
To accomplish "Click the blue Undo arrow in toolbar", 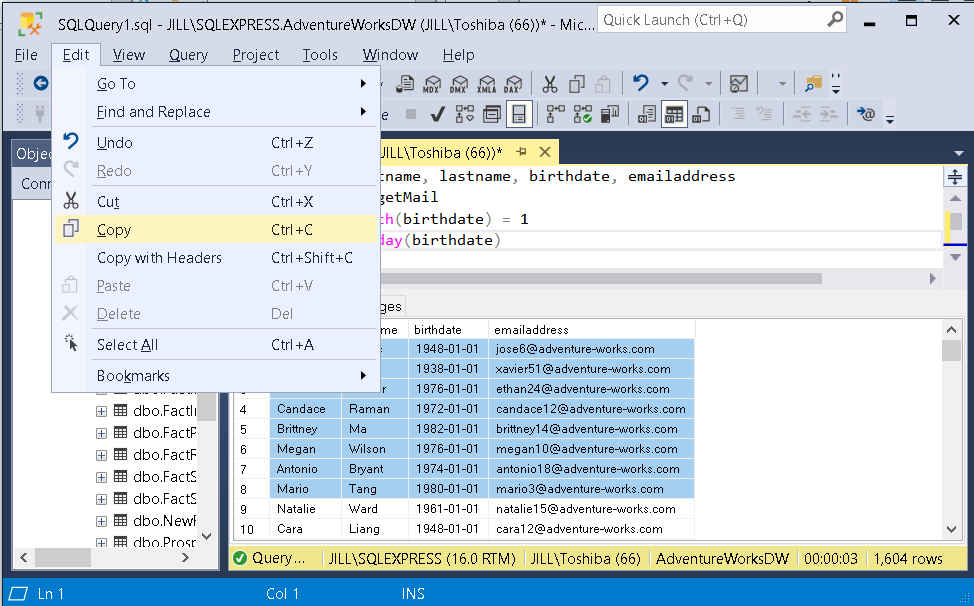I will 641,83.
